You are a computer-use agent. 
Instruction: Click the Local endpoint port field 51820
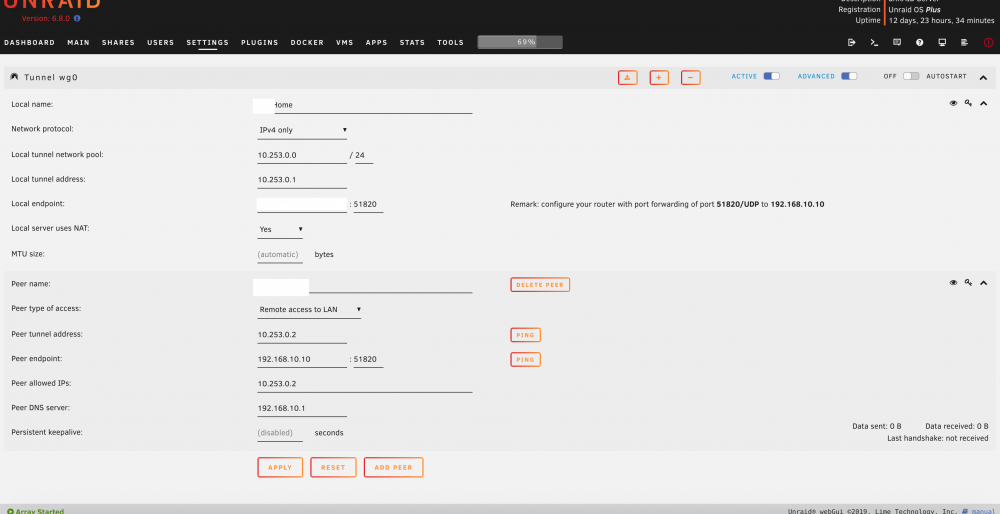click(x=369, y=205)
